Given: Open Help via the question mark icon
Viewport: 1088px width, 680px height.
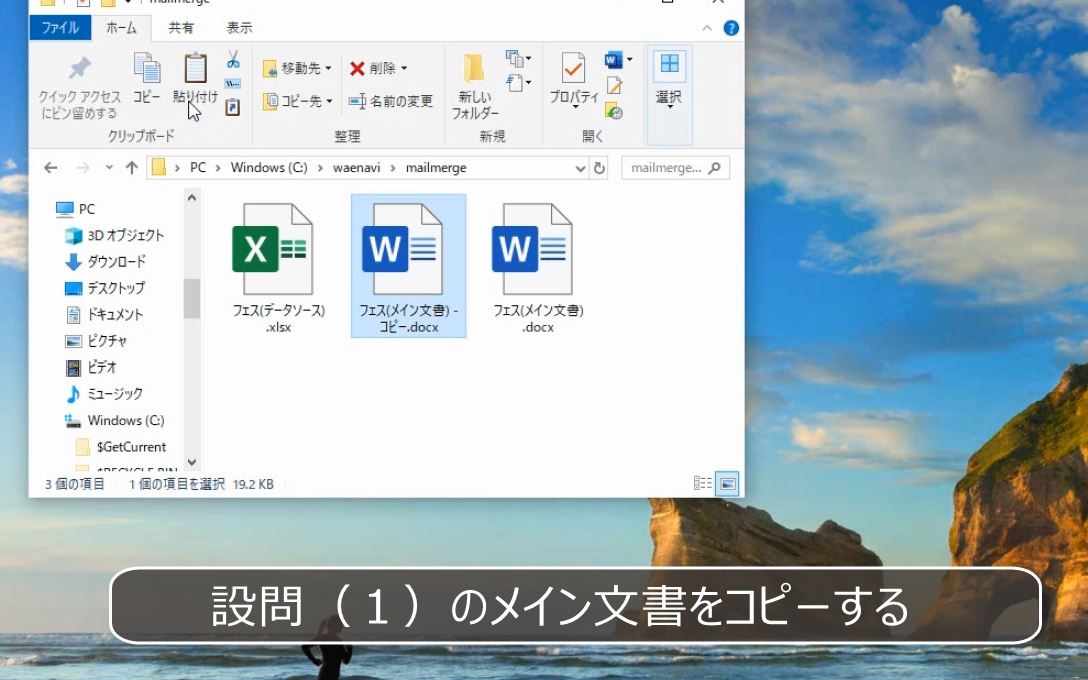Looking at the screenshot, I should 731,27.
